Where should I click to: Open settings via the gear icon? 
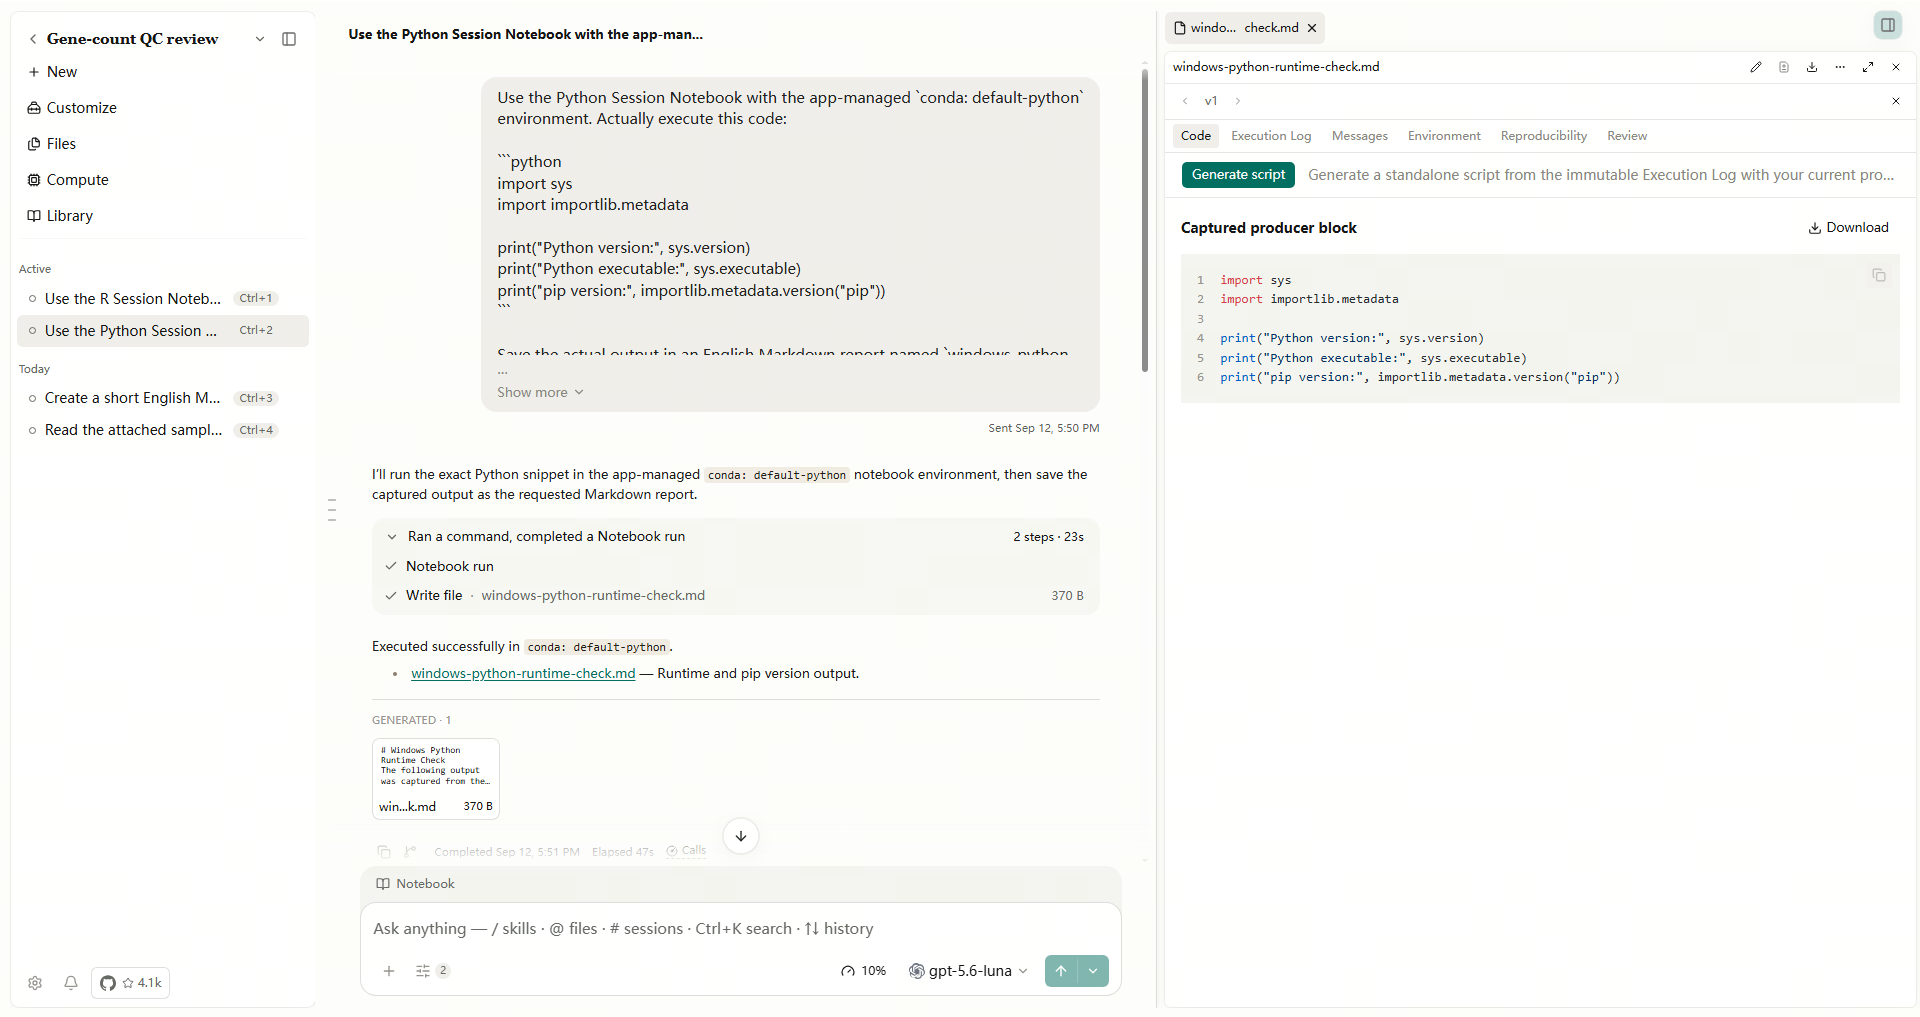35,983
